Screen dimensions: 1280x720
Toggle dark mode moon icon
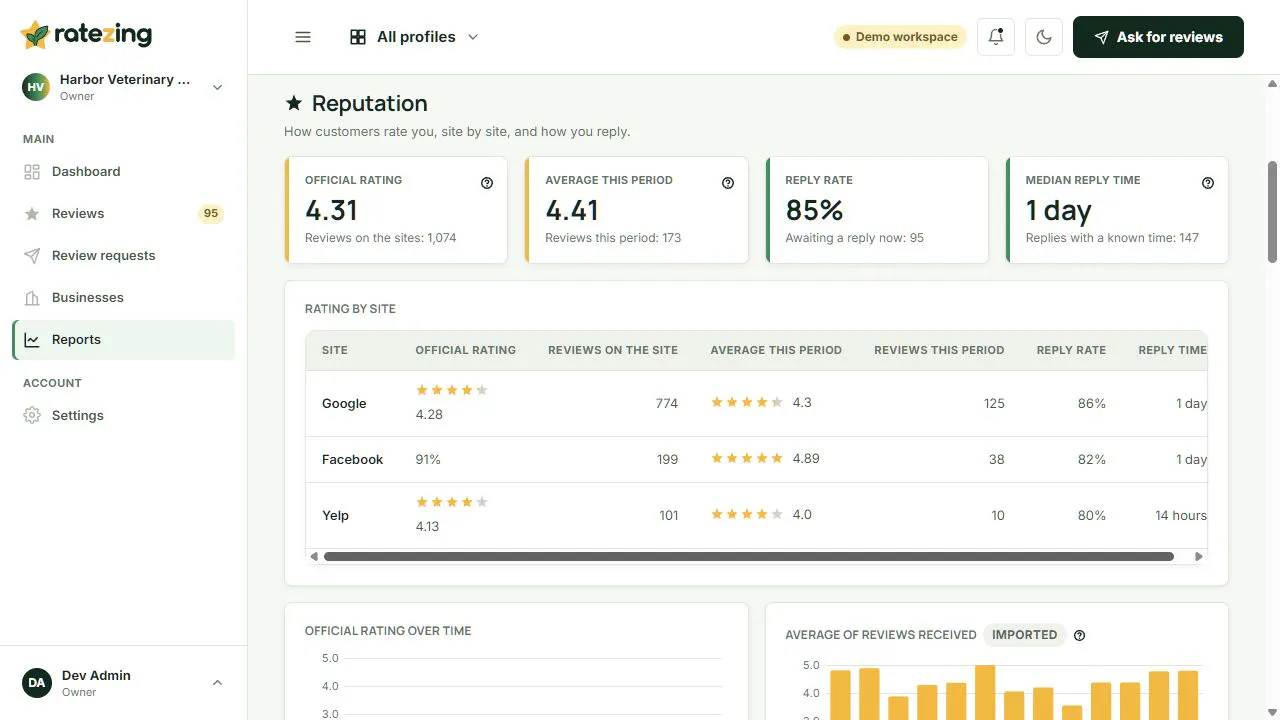1044,37
